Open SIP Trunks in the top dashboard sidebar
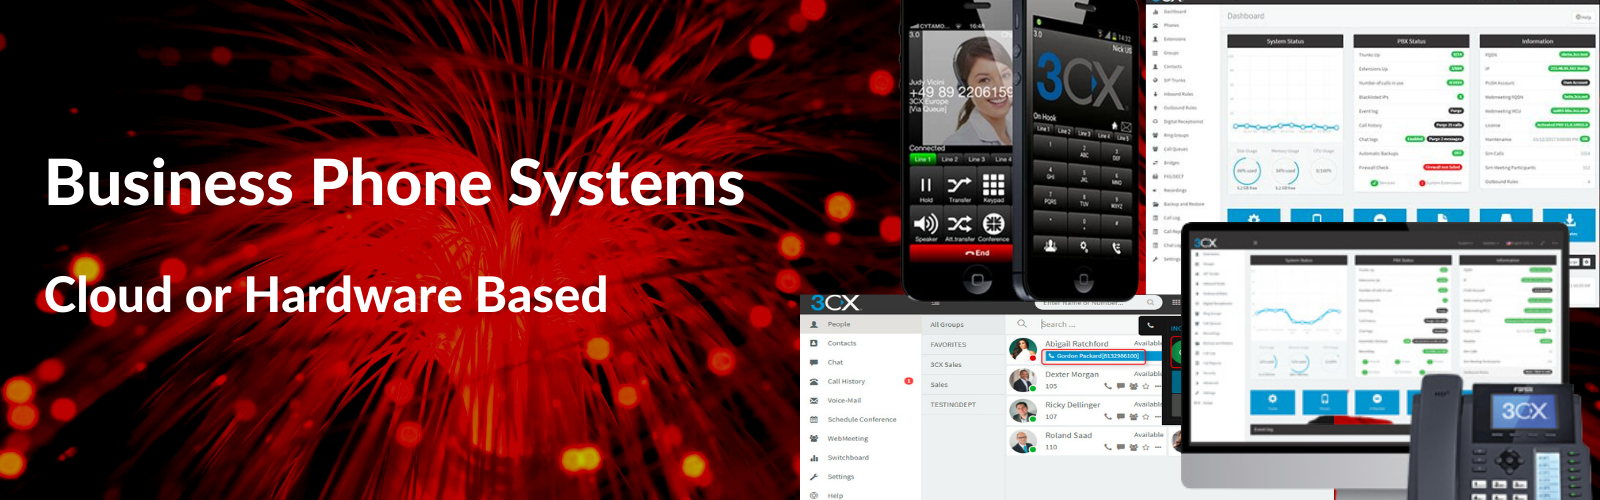This screenshot has height=500, width=1600. (1174, 80)
